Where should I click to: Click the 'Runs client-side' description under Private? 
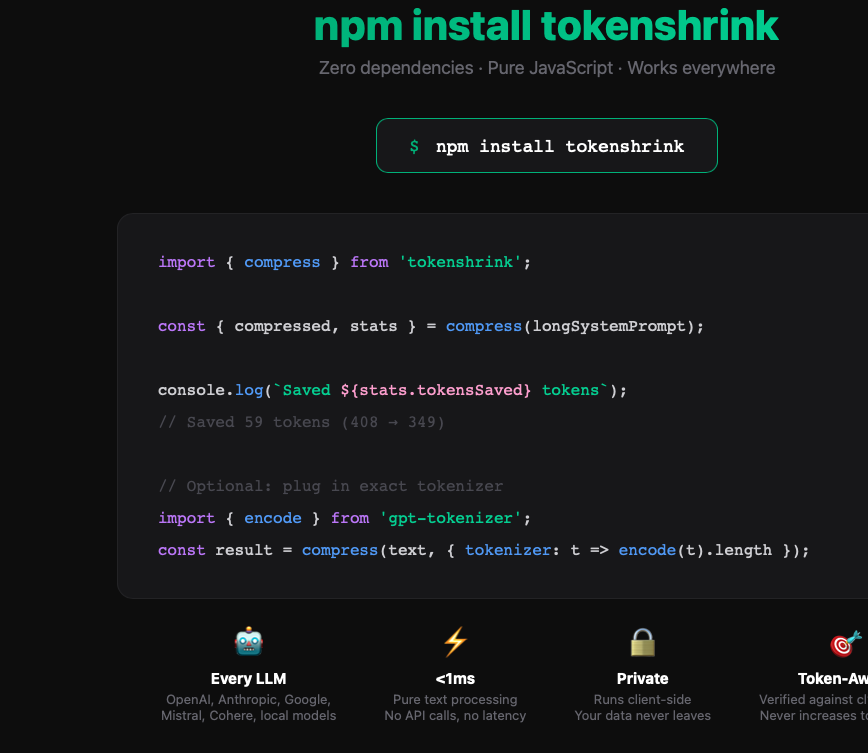642,699
